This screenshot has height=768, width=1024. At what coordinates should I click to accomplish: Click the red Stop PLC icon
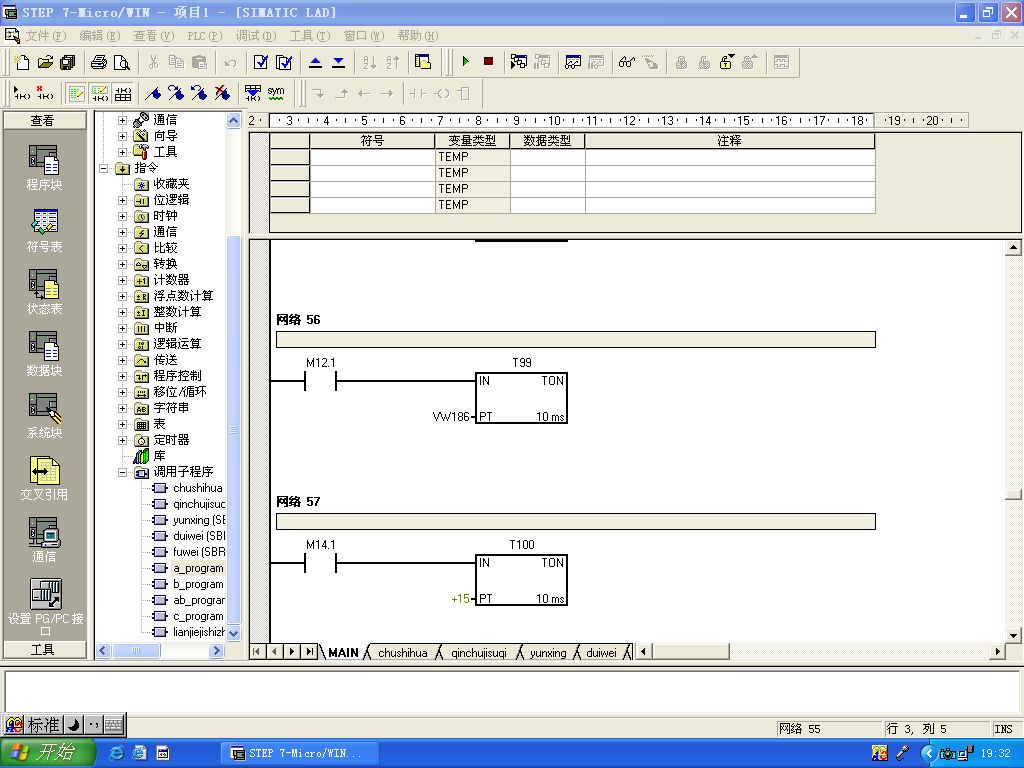(x=488, y=62)
